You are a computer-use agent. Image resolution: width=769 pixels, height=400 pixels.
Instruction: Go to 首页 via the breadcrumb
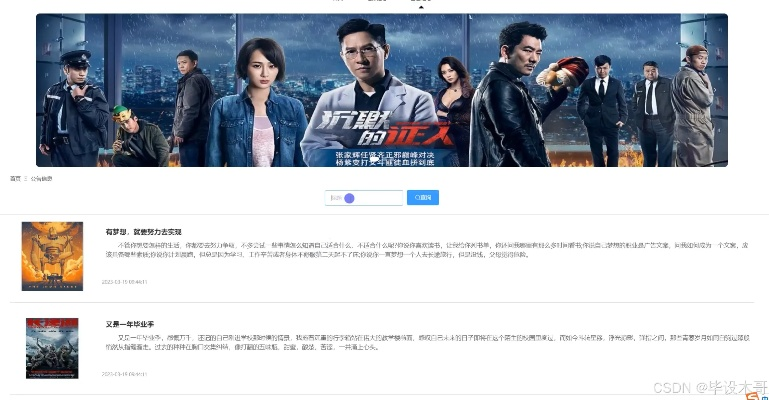click(15, 179)
